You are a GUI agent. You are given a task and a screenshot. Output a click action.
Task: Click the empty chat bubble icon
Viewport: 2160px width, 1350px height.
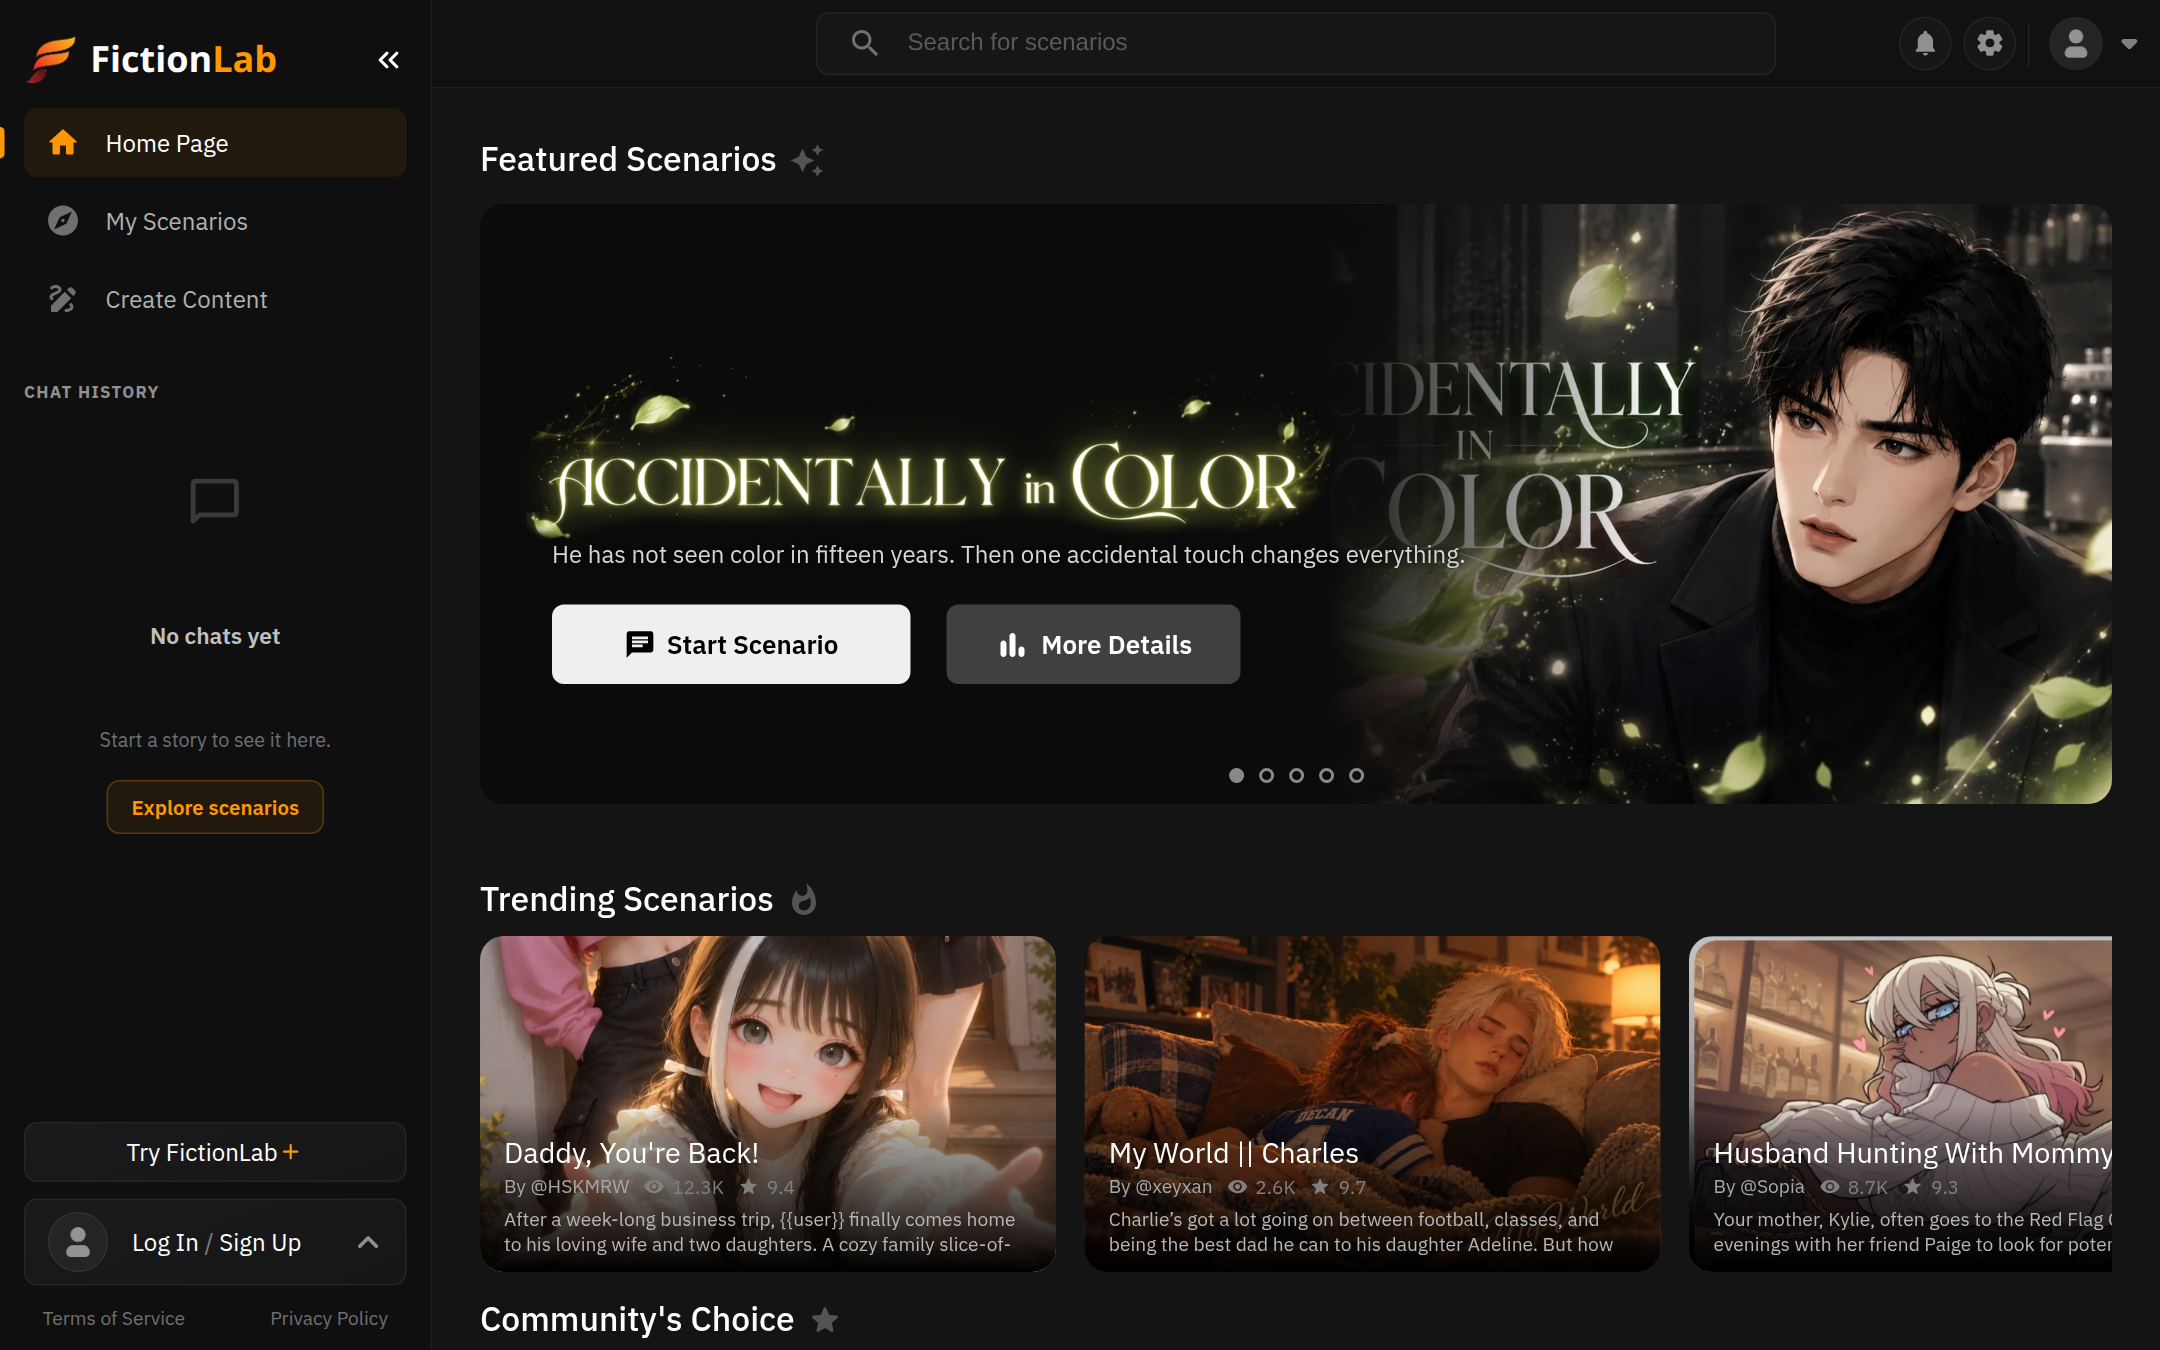tap(214, 500)
